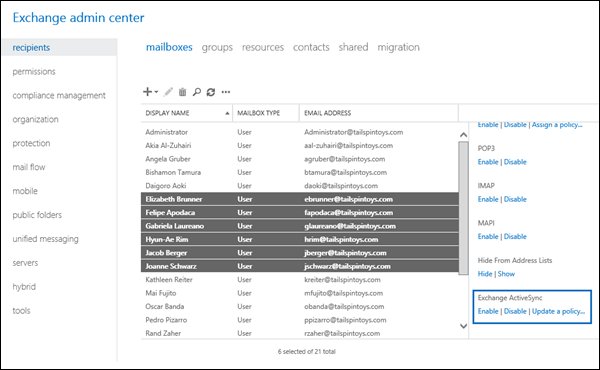
Task: Click Disable link under MAPI
Action: point(515,236)
